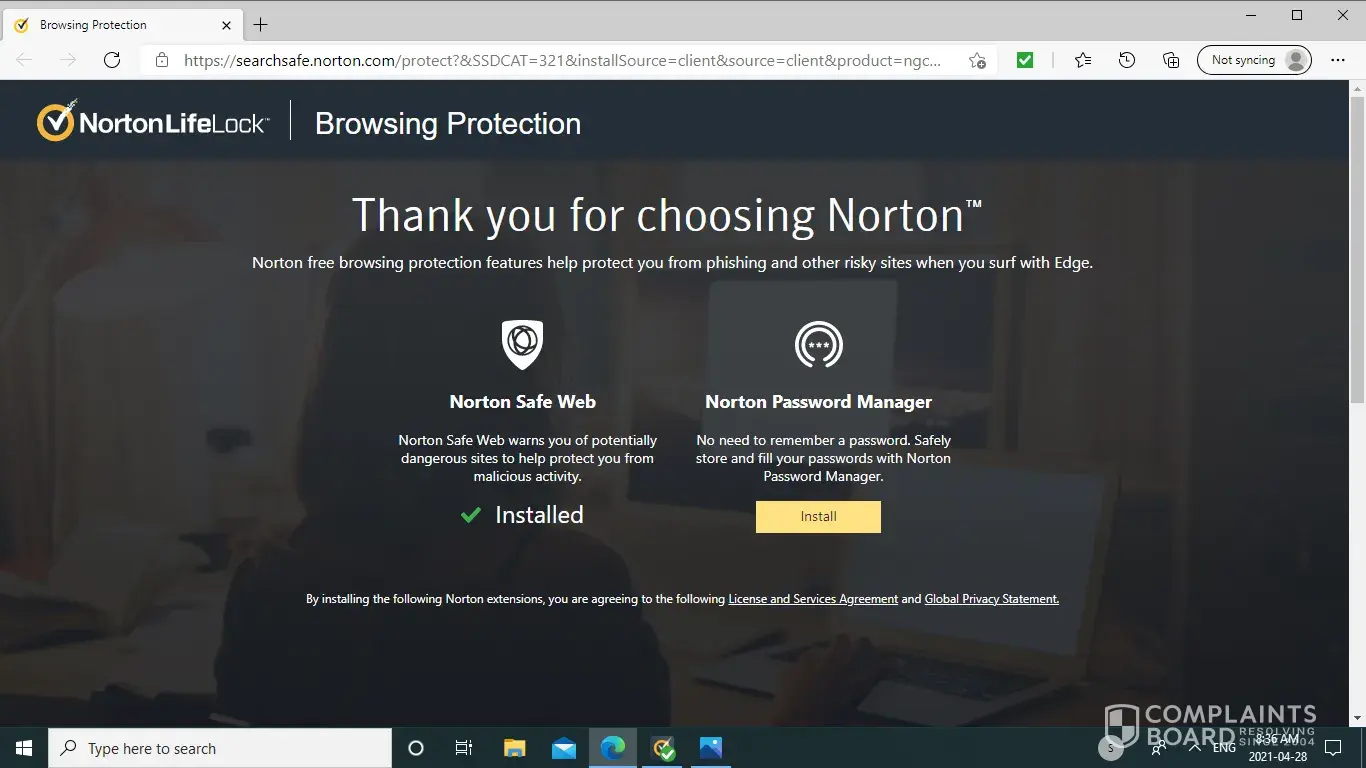
Task: Open the Photos app on taskbar
Action: [x=711, y=748]
